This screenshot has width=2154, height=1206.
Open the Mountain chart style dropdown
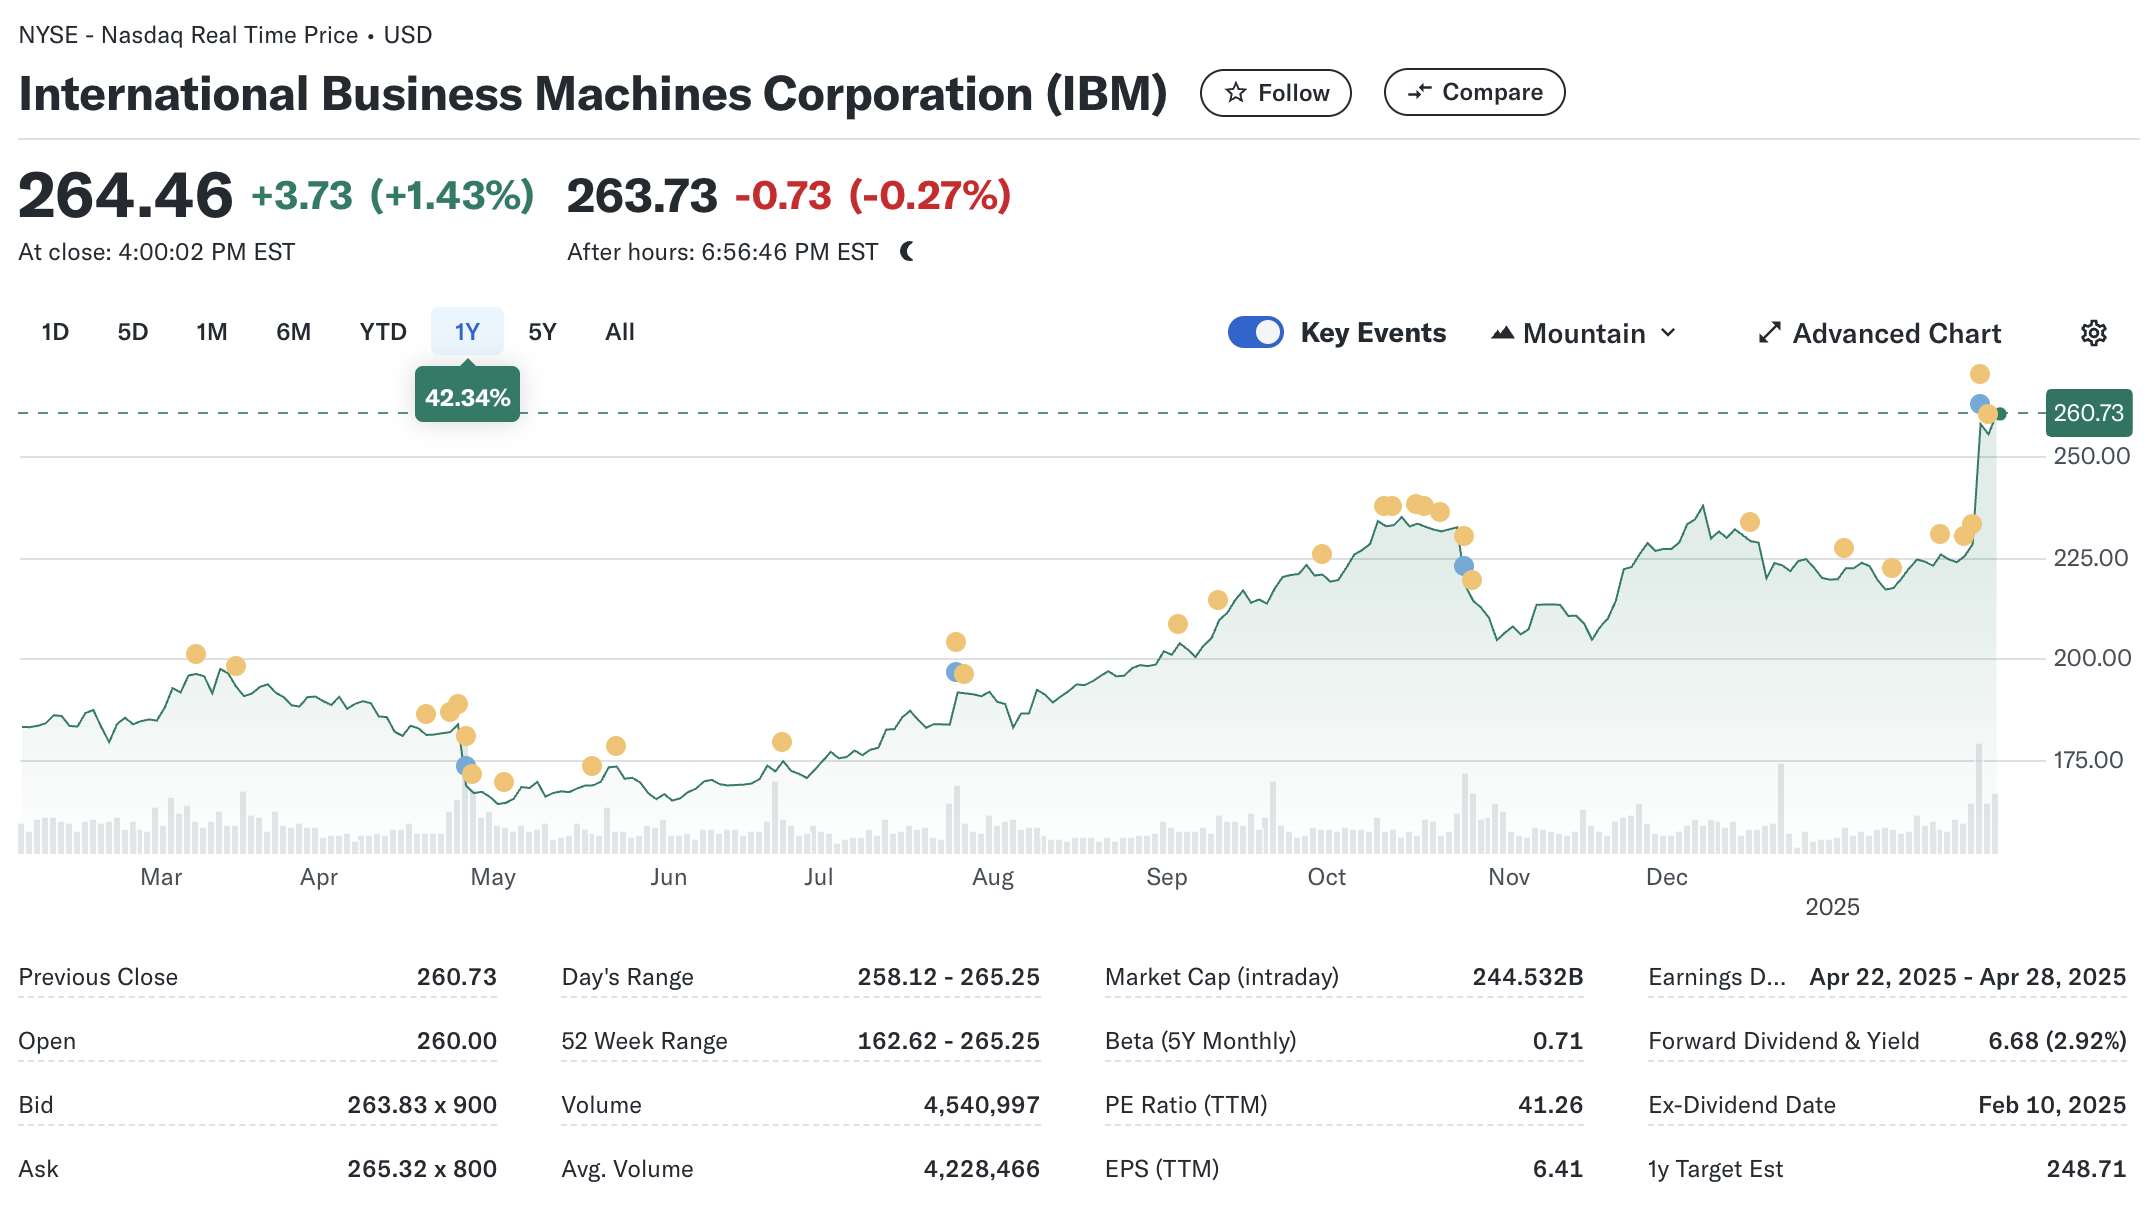pyautogui.click(x=1583, y=333)
